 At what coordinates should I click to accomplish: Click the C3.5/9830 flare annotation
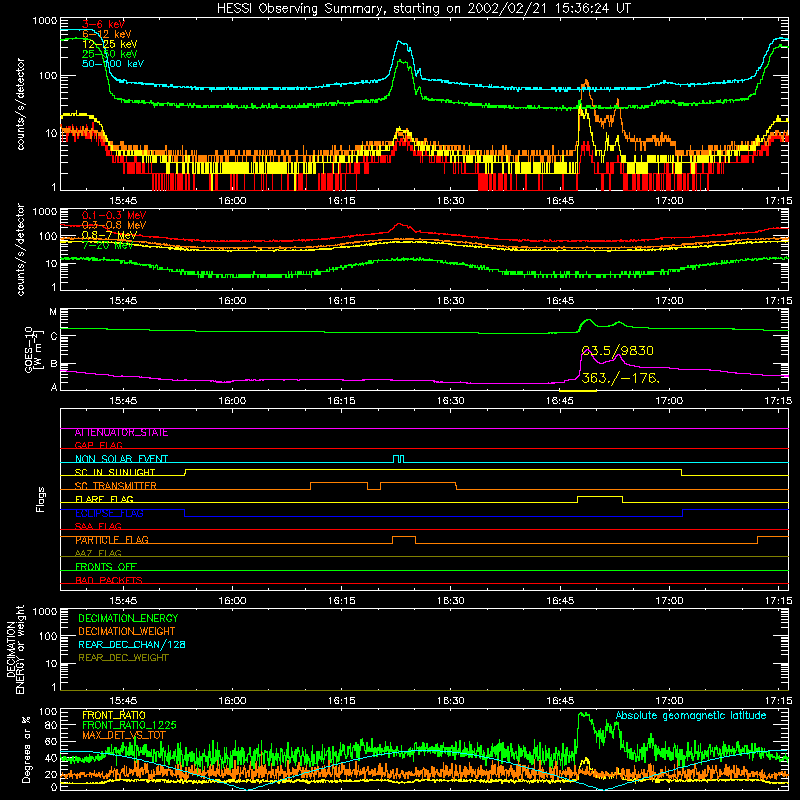pos(617,351)
